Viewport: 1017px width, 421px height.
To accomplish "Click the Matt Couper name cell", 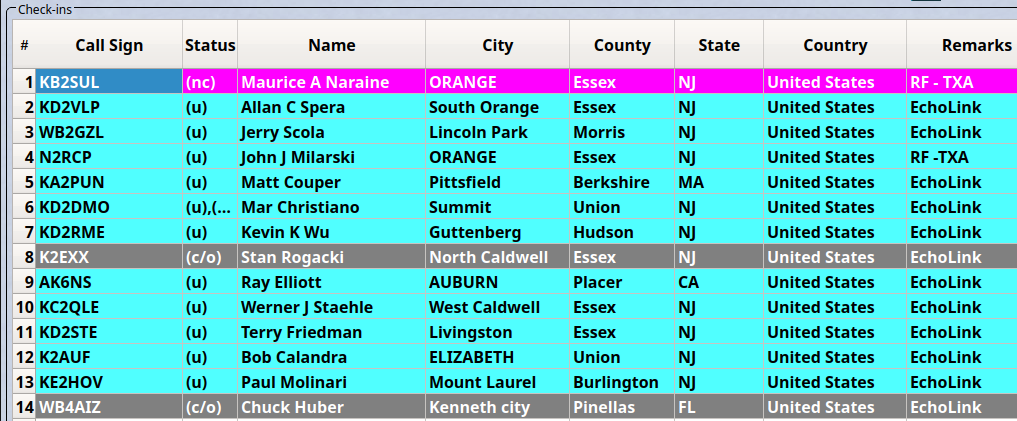I will coord(331,182).
